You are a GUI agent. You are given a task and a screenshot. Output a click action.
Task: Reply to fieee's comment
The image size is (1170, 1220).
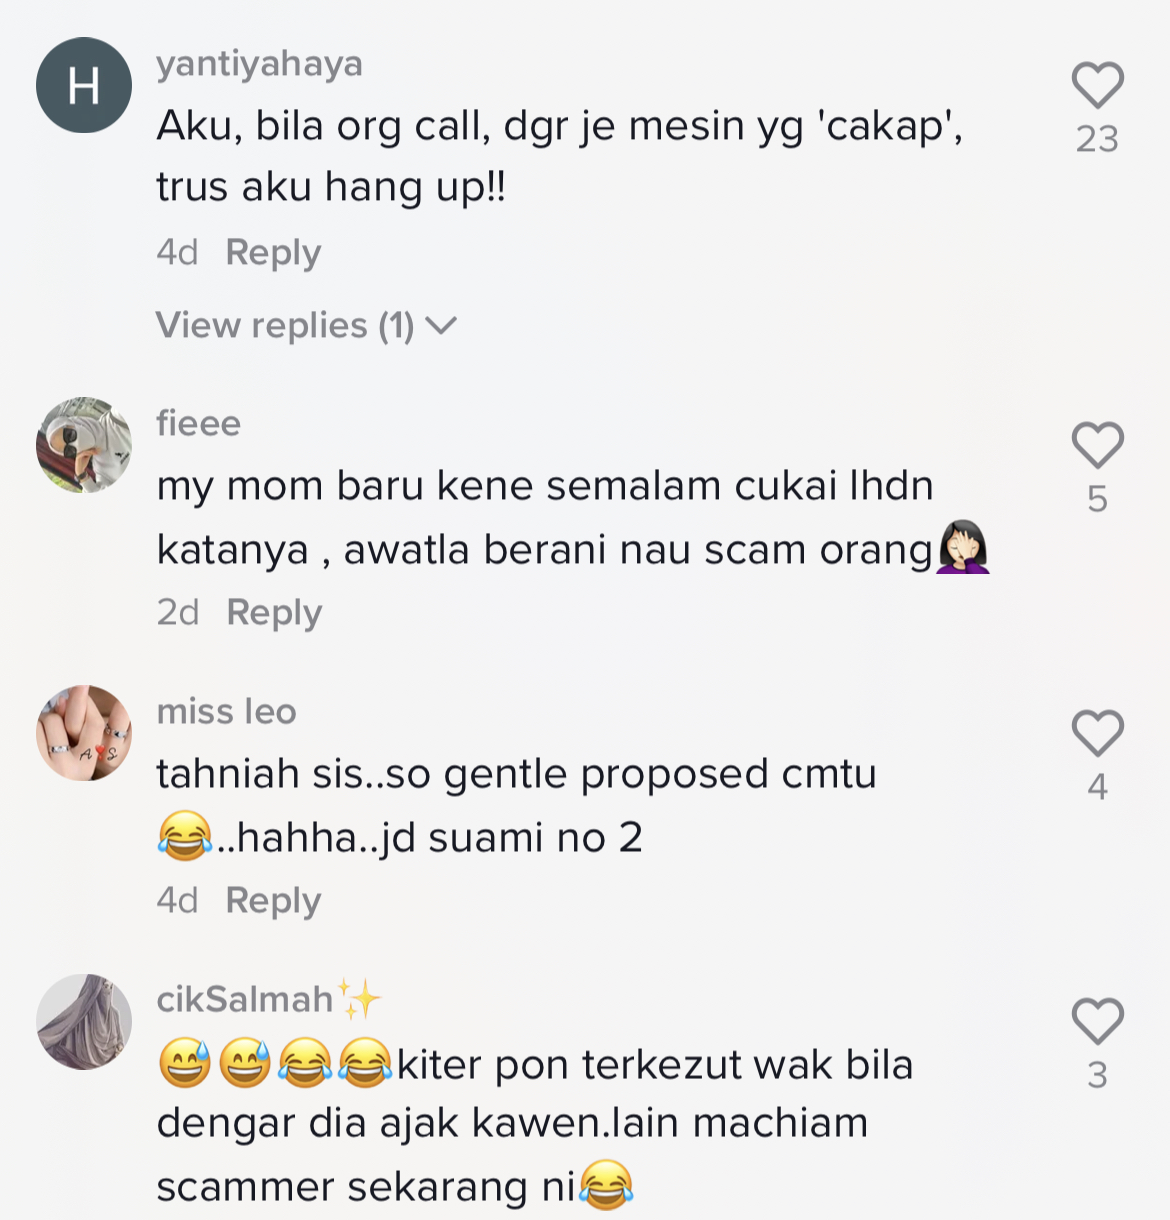(274, 612)
